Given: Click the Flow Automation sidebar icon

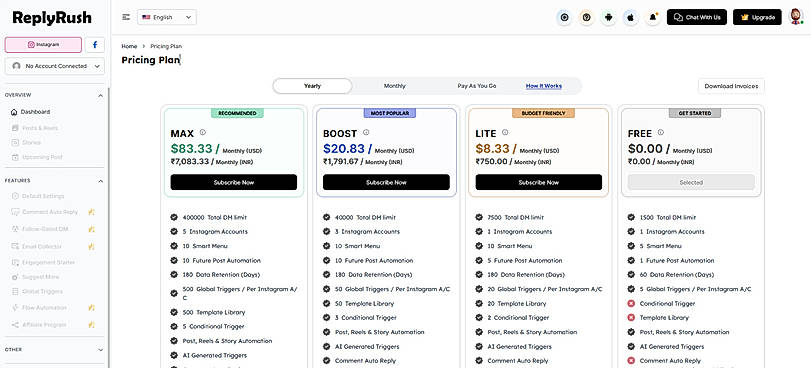Looking at the screenshot, I should coord(14,307).
